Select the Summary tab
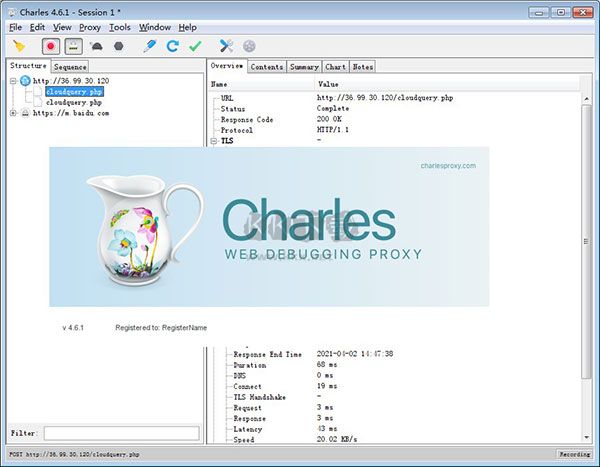 (304, 67)
